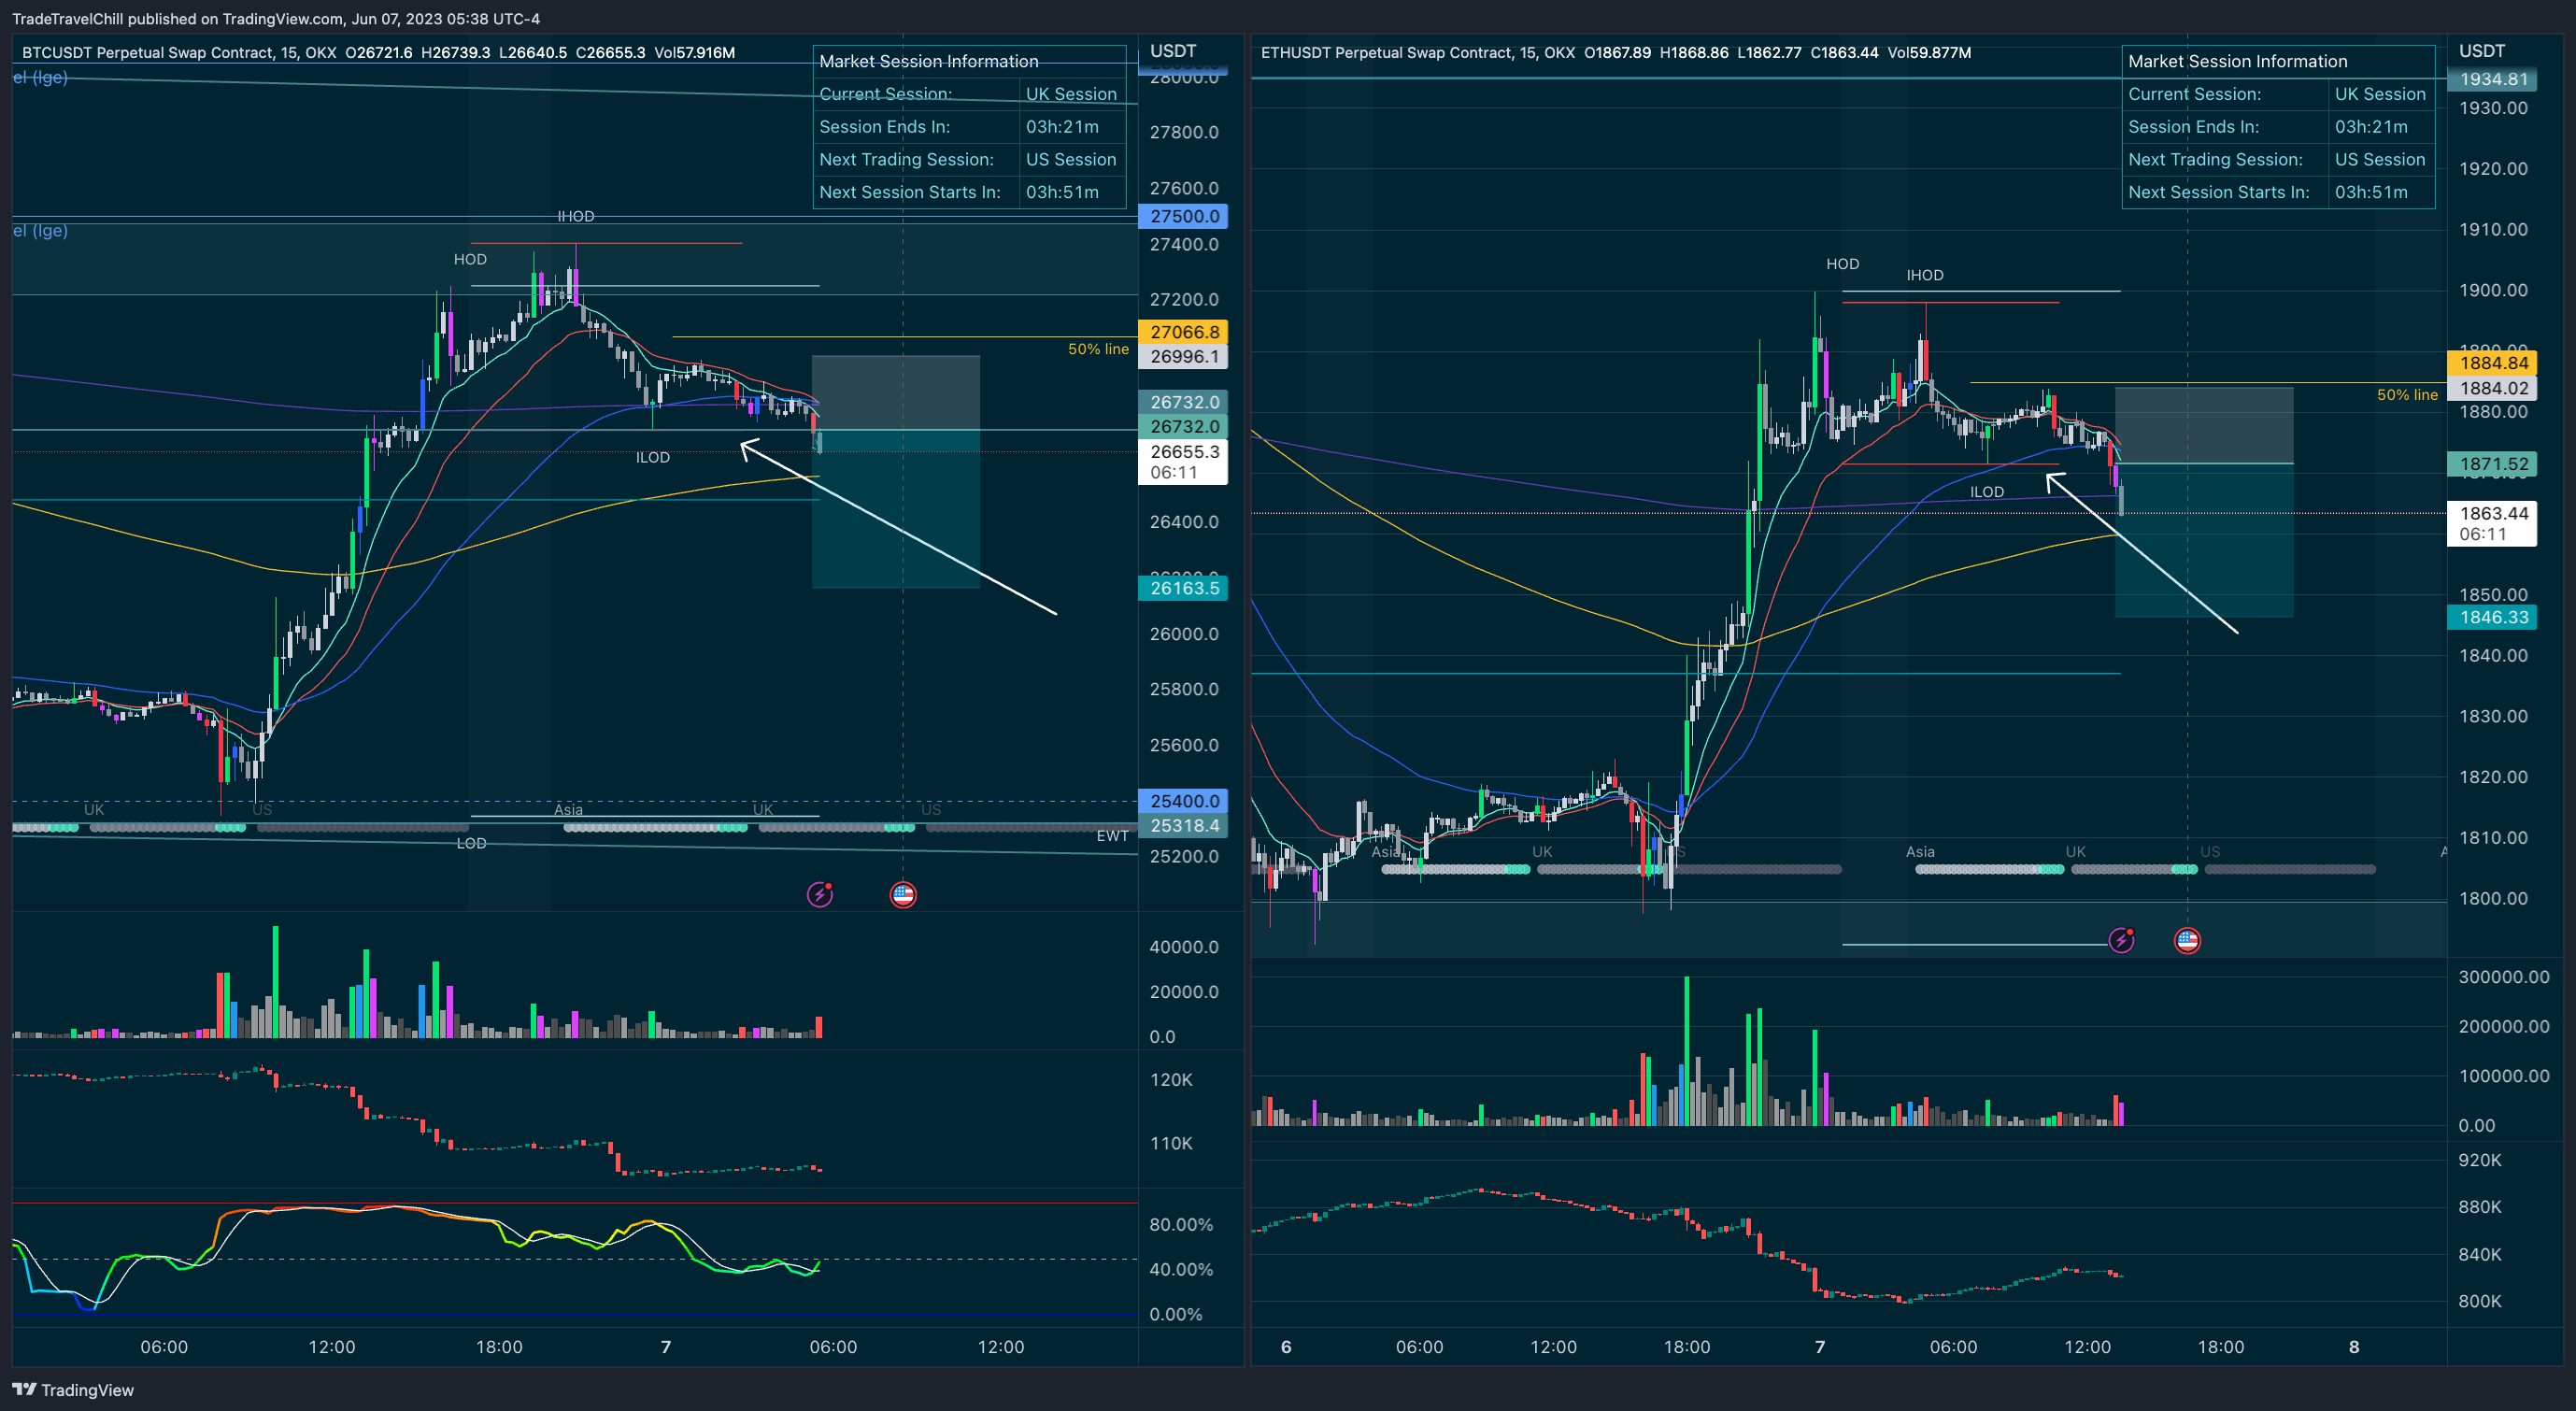This screenshot has height=1411, width=2576.
Task: Click the 1863.44 current price label
Action: (2492, 523)
